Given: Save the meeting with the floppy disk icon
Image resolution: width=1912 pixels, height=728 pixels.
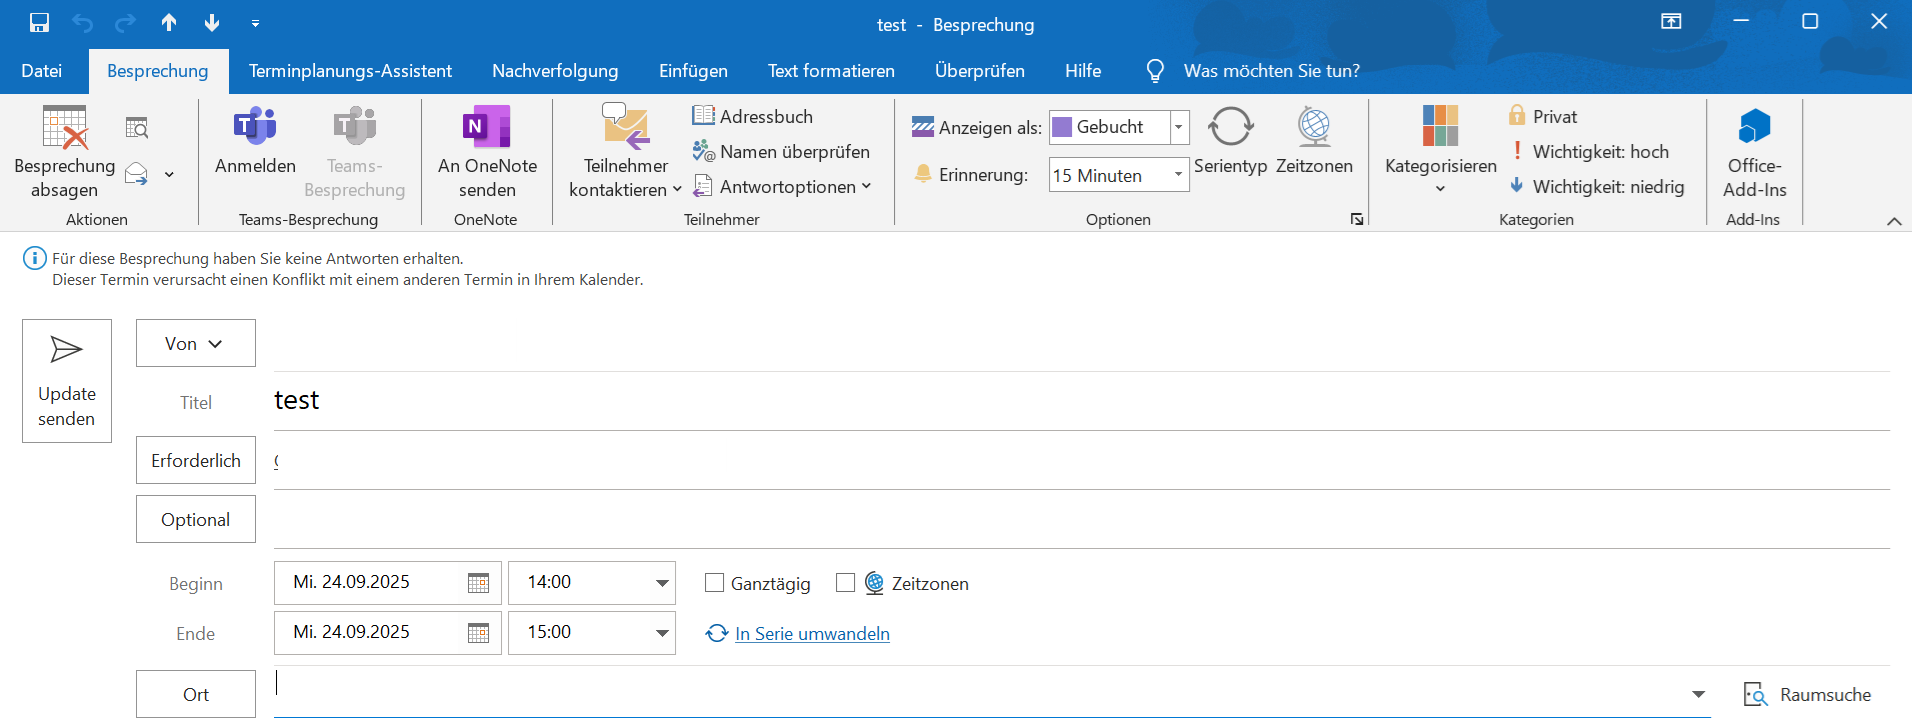Looking at the screenshot, I should tap(39, 22).
